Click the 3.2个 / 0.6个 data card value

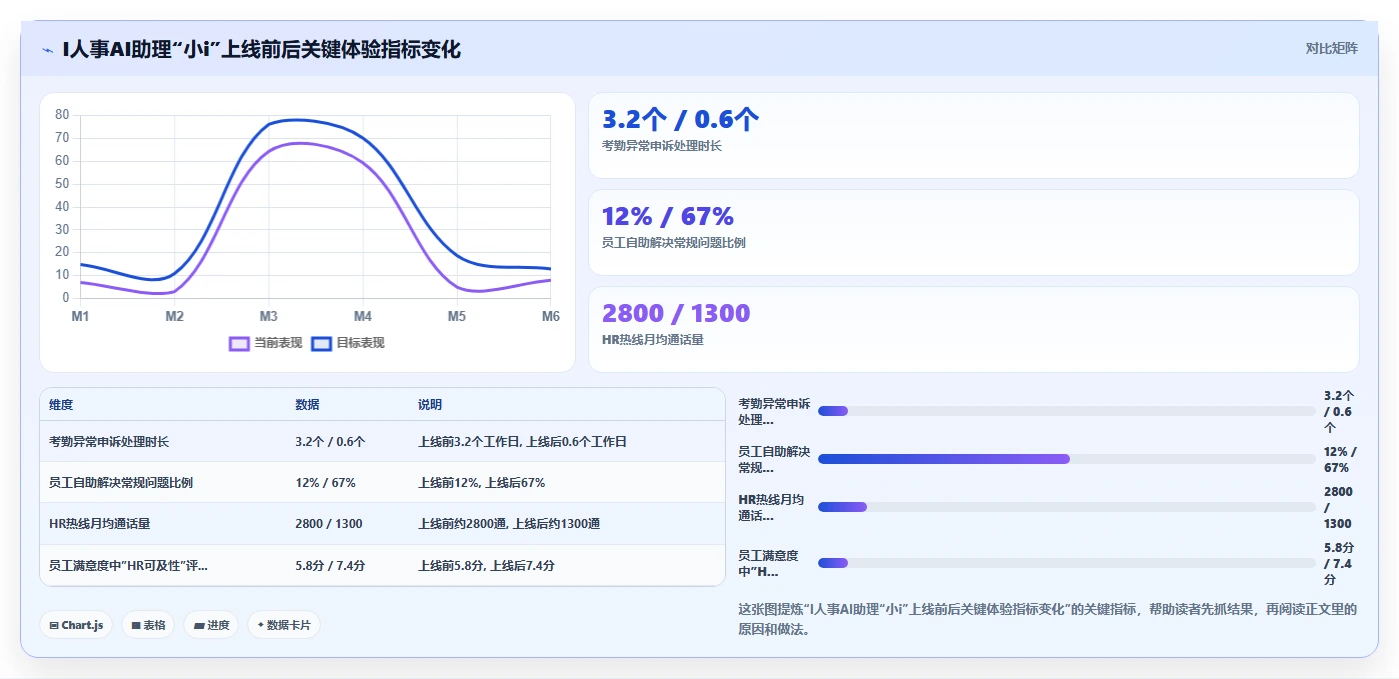[x=680, y=119]
